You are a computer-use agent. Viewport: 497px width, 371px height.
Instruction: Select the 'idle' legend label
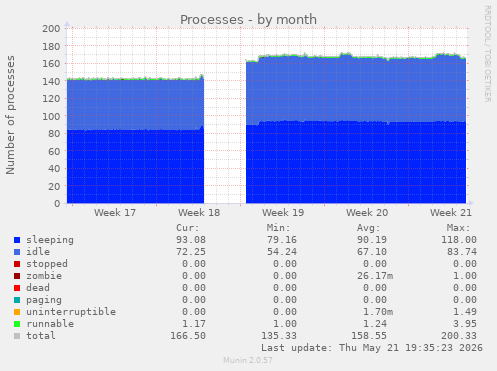click(x=38, y=252)
